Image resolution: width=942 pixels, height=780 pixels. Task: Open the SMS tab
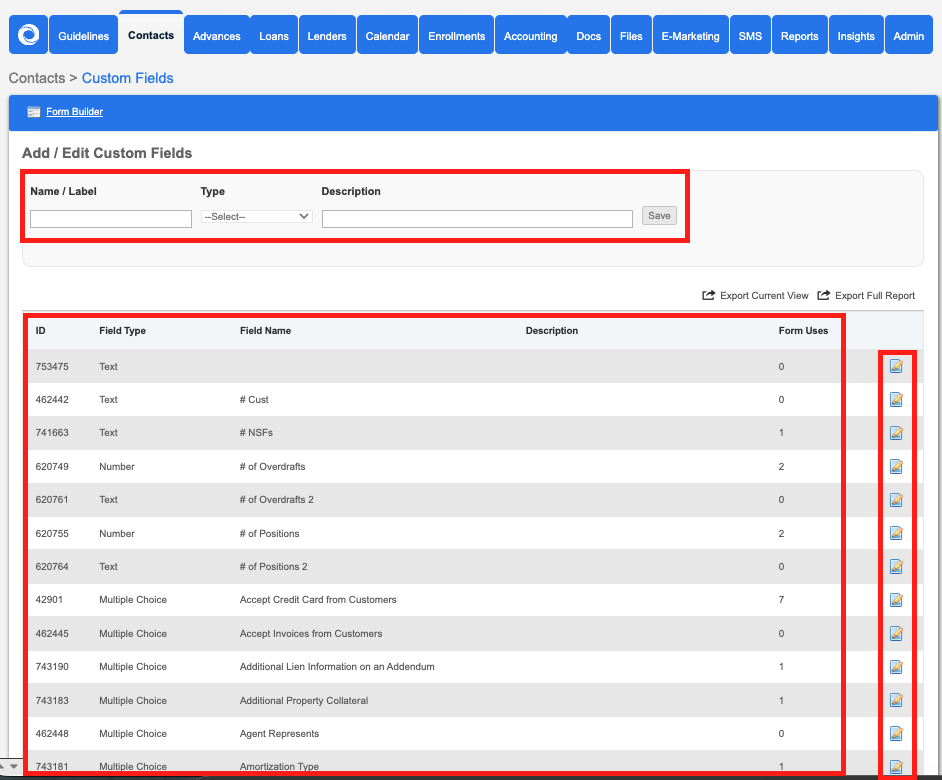click(x=750, y=36)
